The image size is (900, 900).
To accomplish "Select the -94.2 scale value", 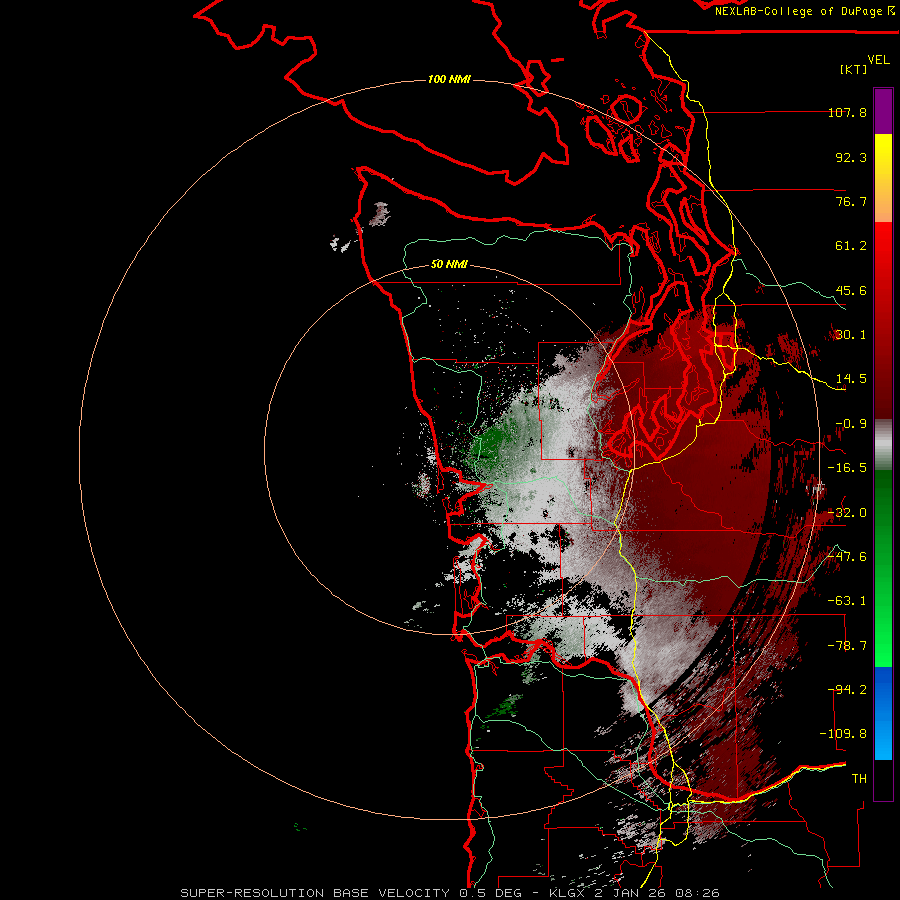I will click(847, 690).
